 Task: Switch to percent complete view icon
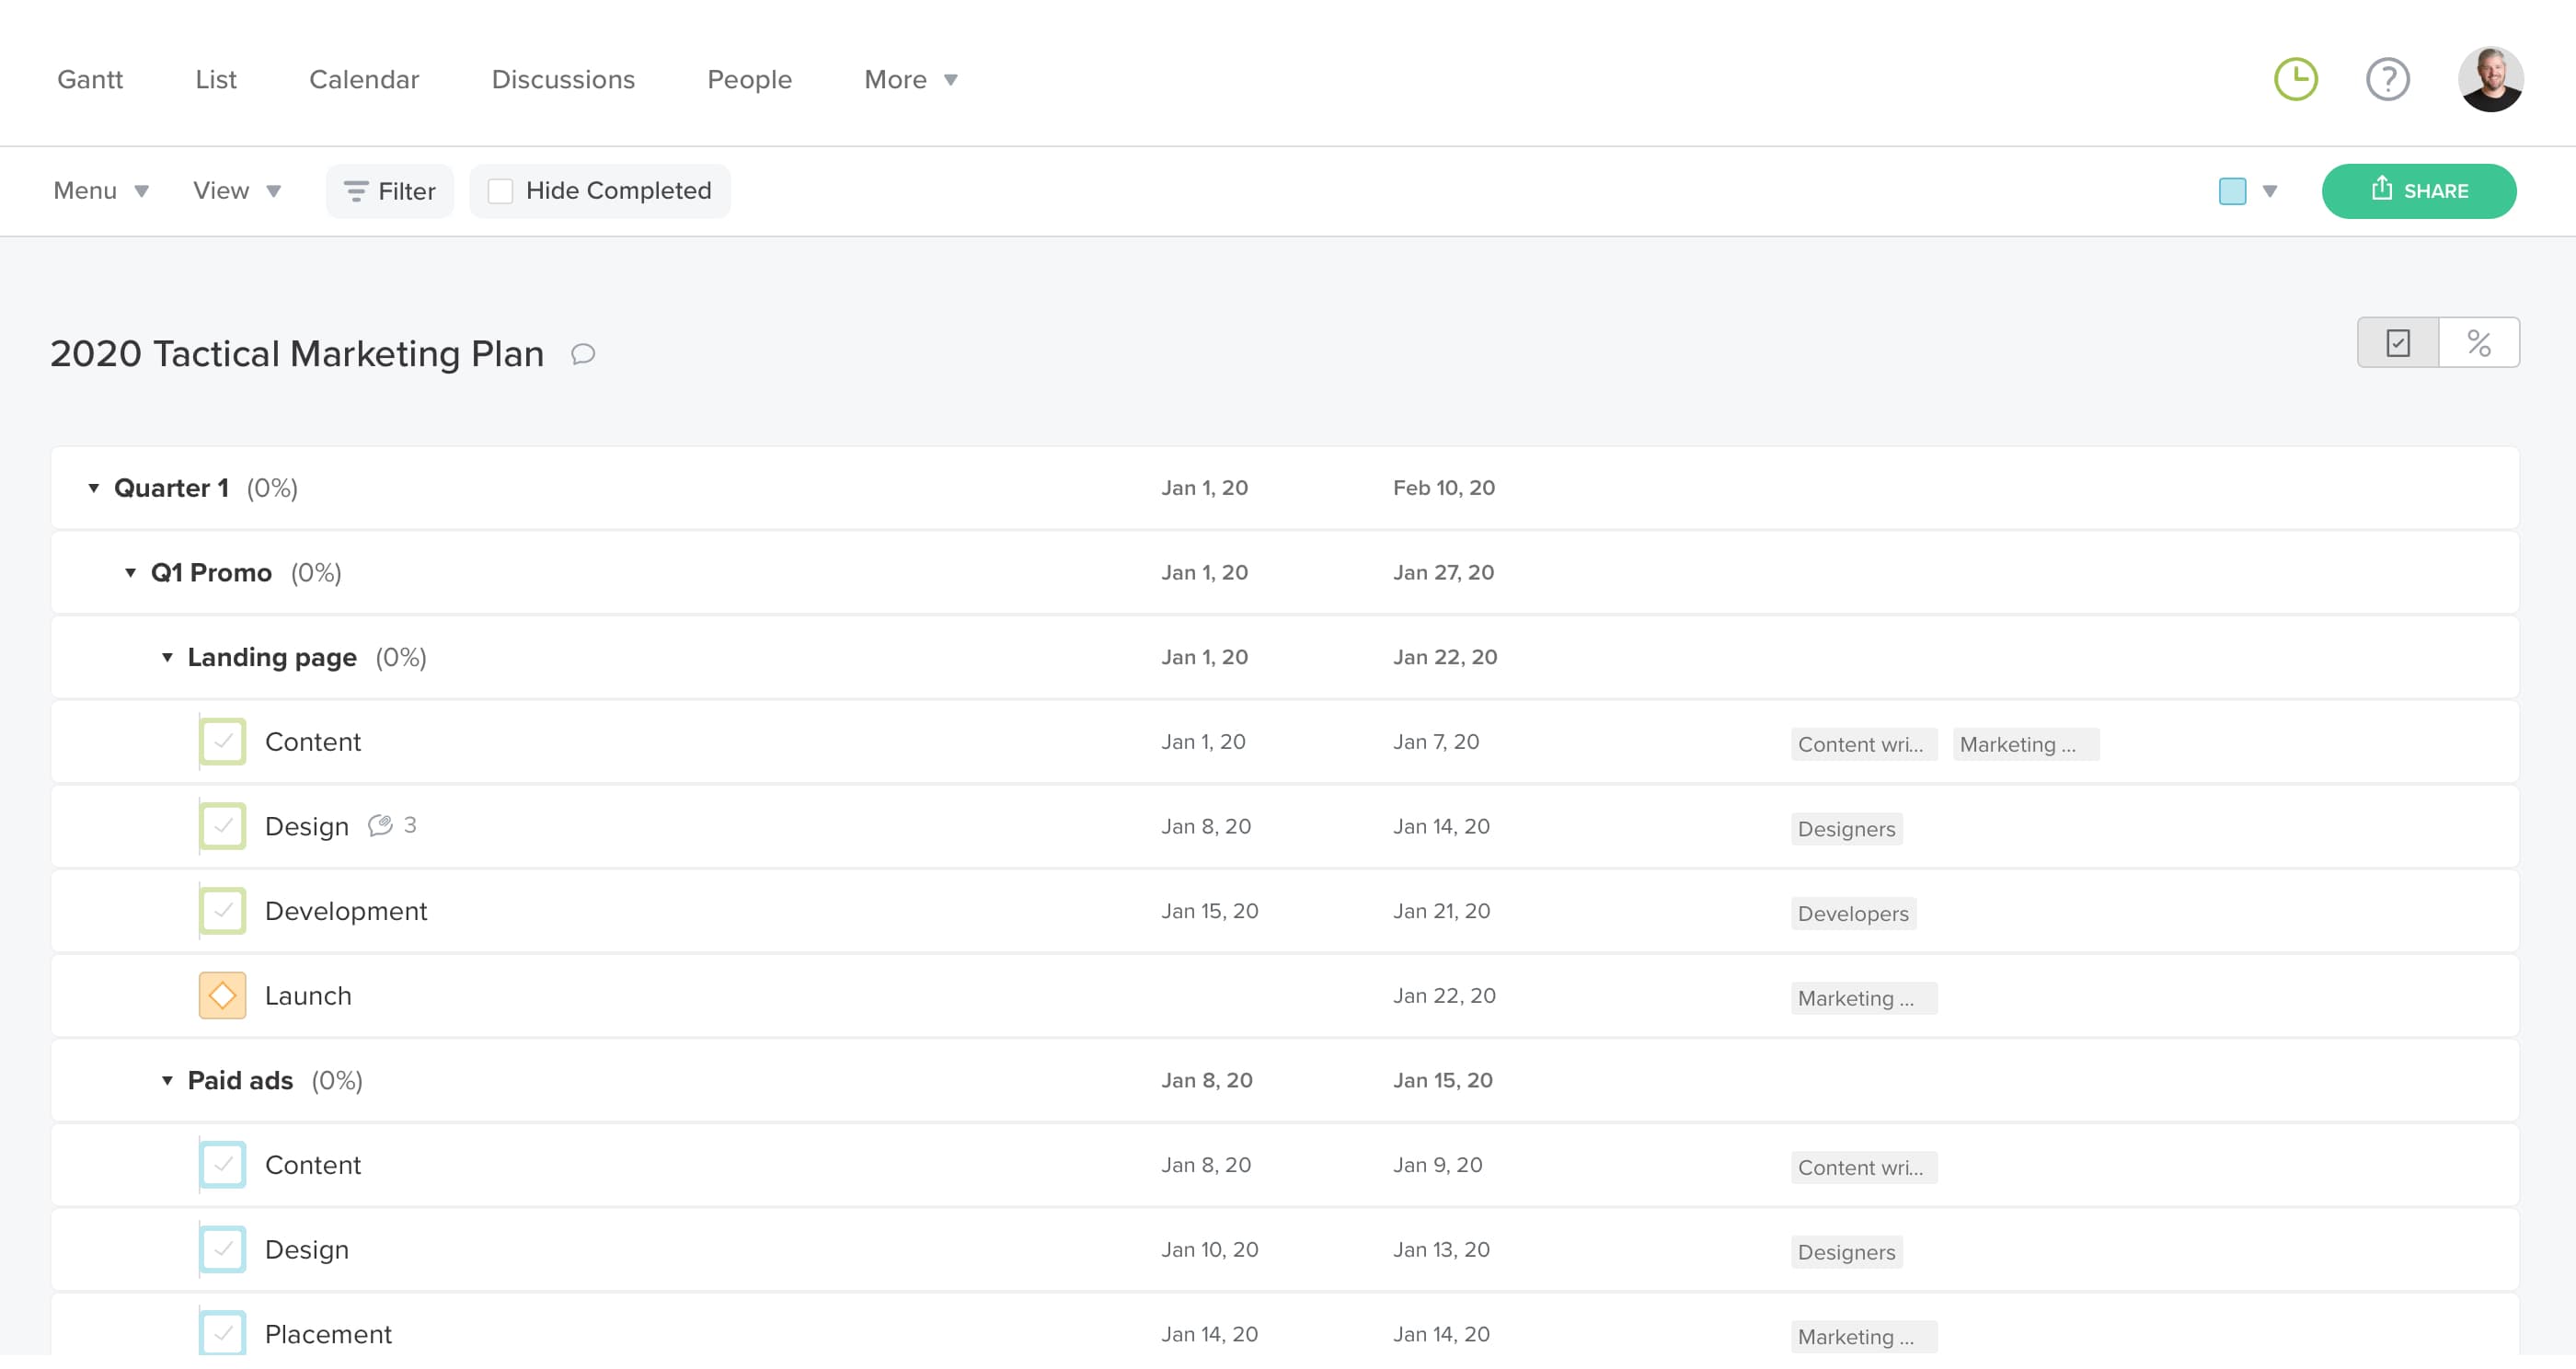point(2478,343)
